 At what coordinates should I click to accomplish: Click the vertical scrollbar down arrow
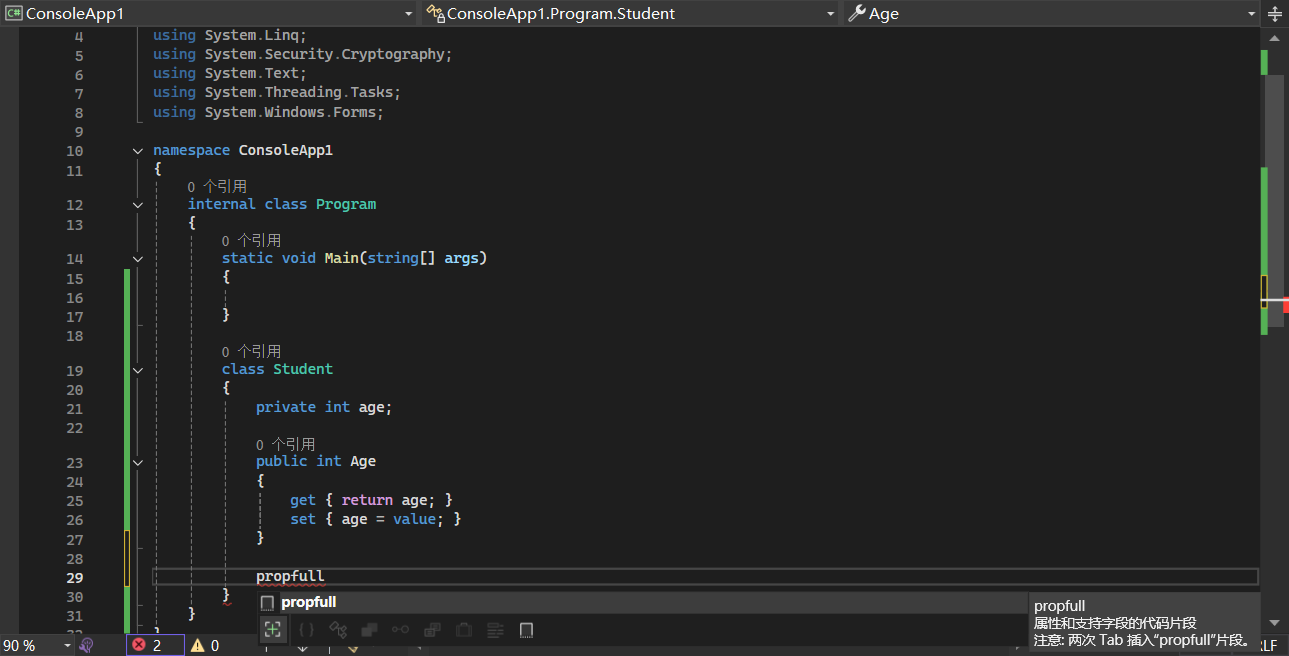tap(1274, 623)
